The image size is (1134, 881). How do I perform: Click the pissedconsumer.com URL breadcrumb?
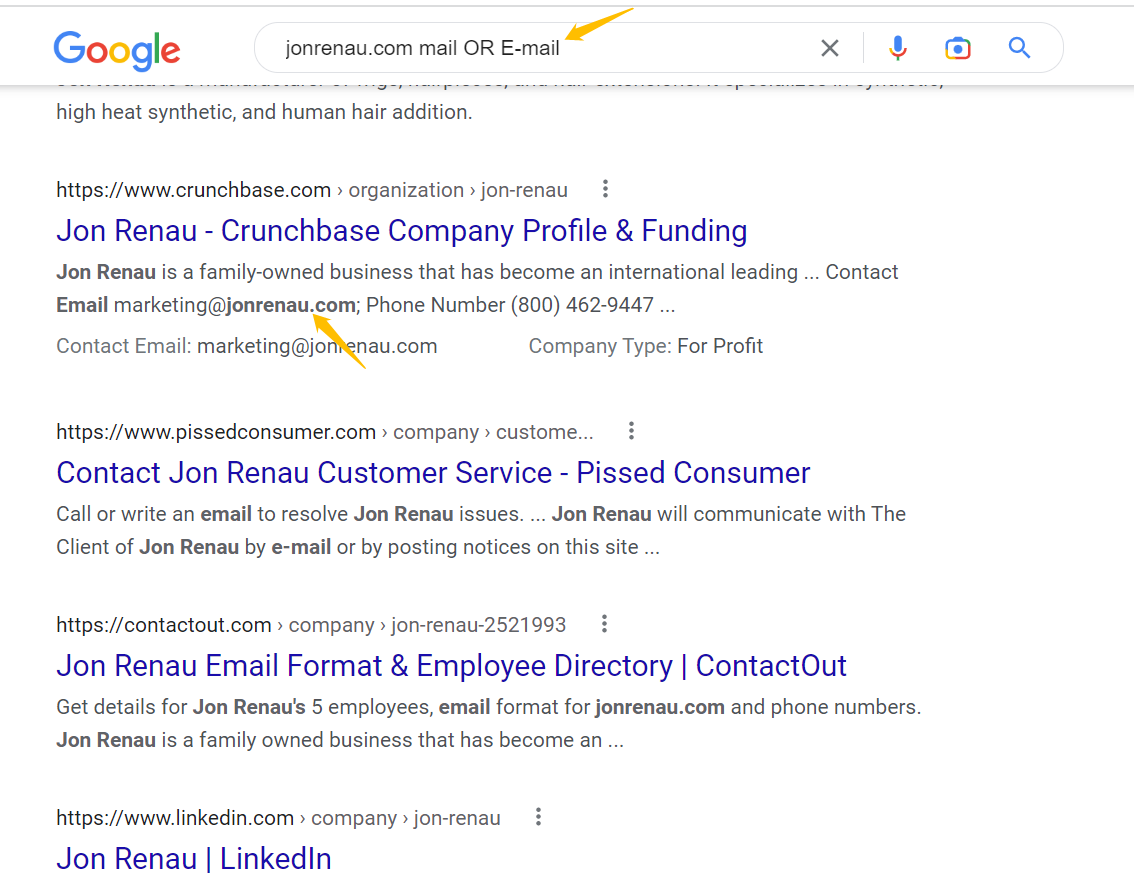coord(325,432)
